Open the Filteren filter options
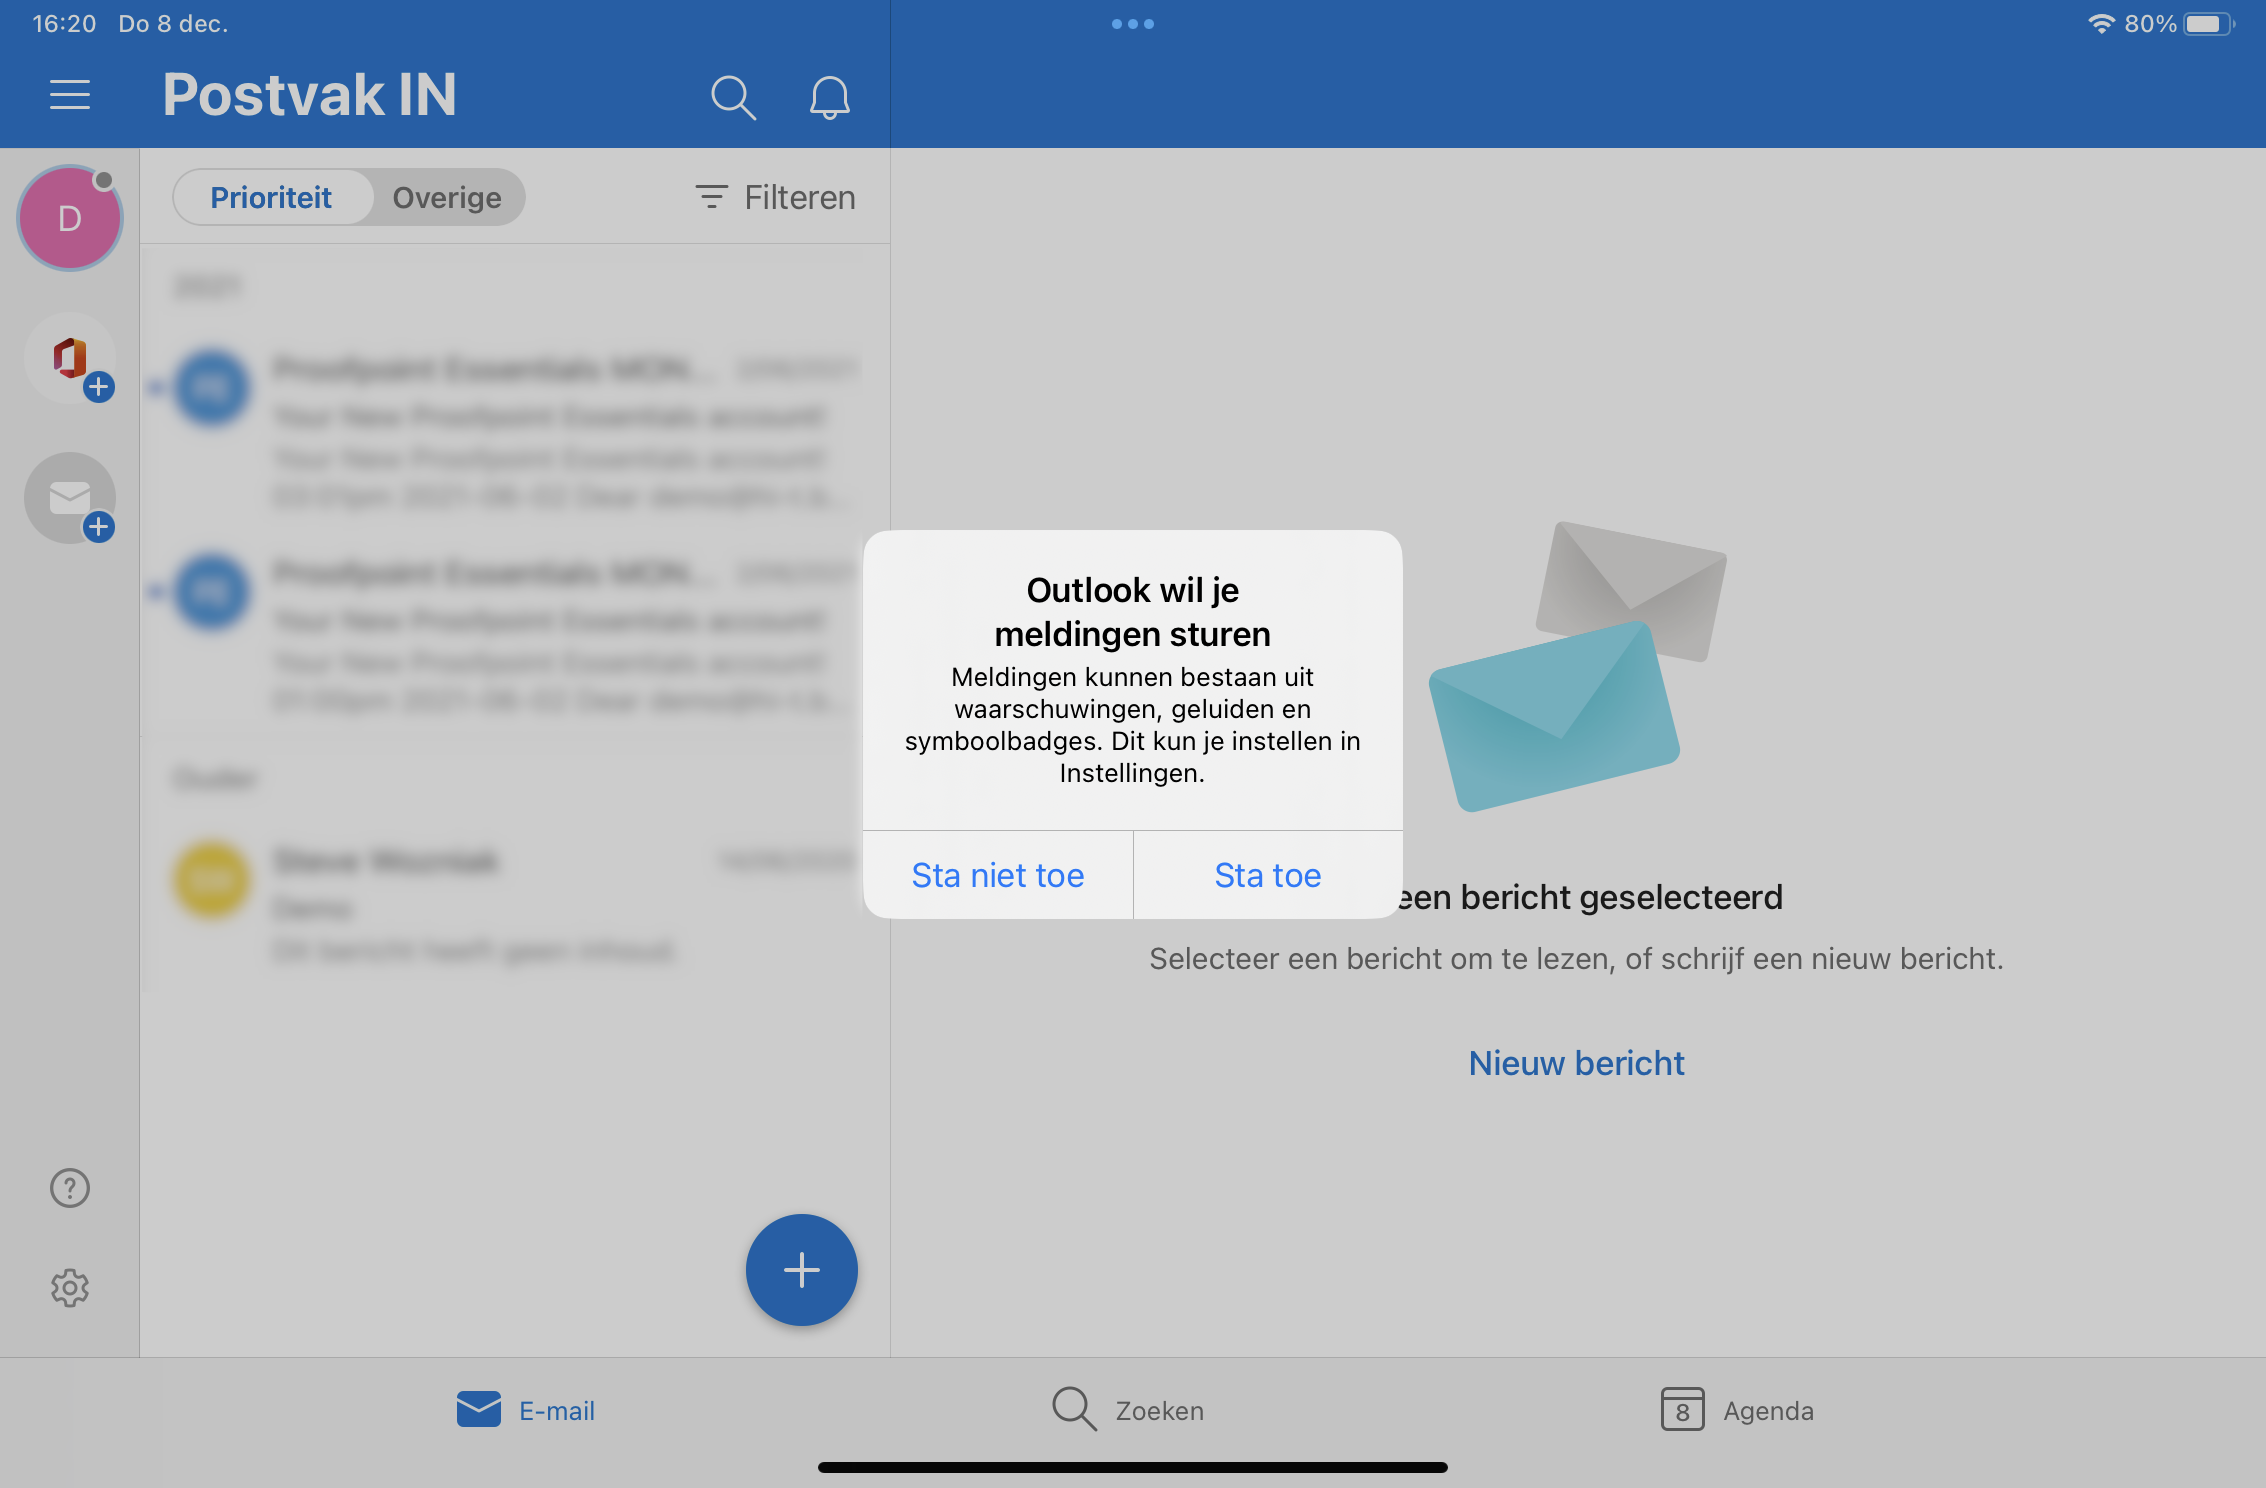Screen dimensions: 2266x1488 [776, 197]
